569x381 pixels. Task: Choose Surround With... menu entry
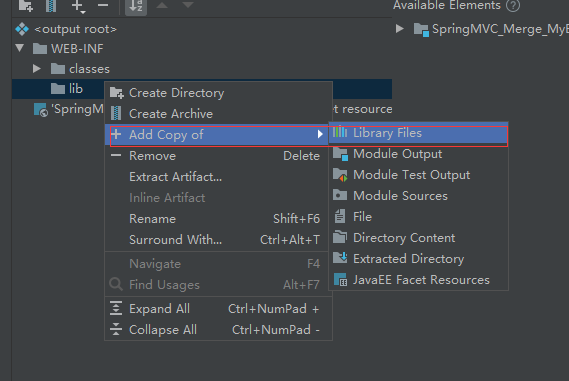218,240
